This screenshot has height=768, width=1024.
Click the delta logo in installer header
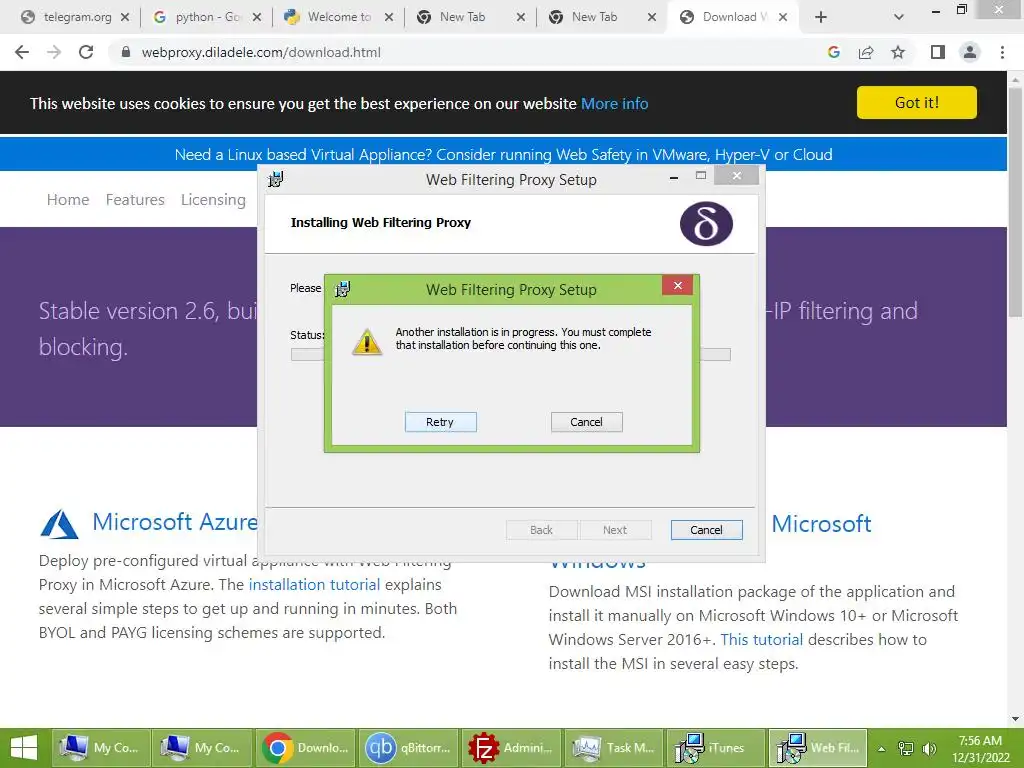pyautogui.click(x=706, y=223)
